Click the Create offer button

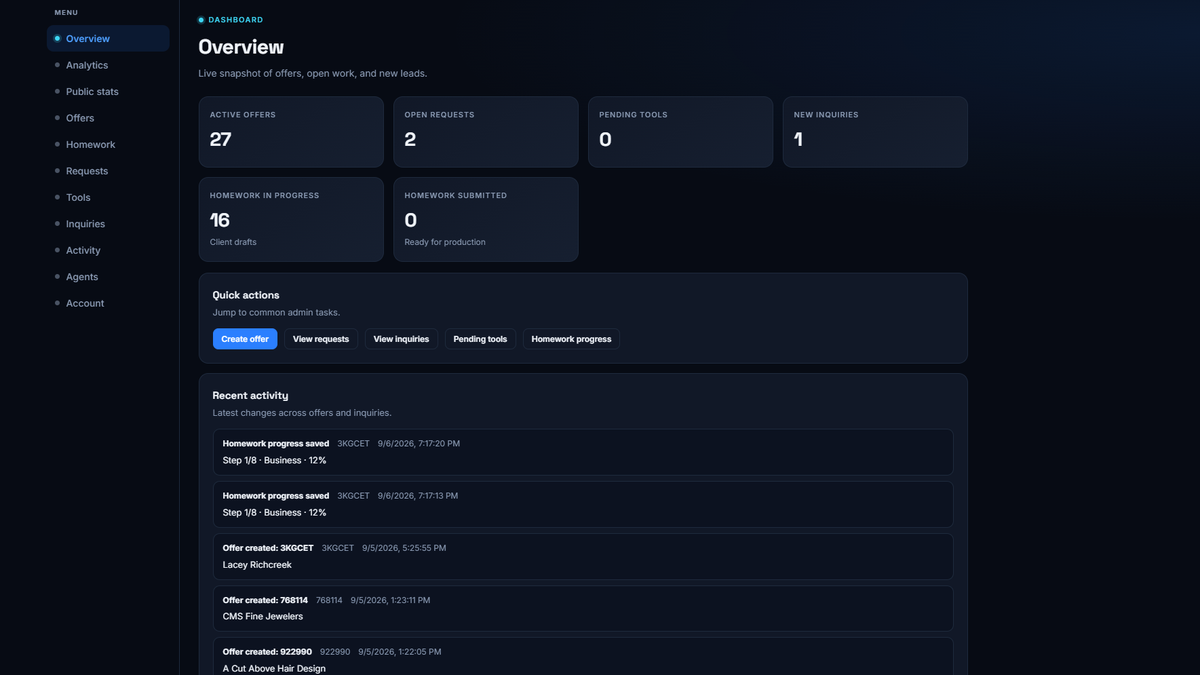coord(245,339)
